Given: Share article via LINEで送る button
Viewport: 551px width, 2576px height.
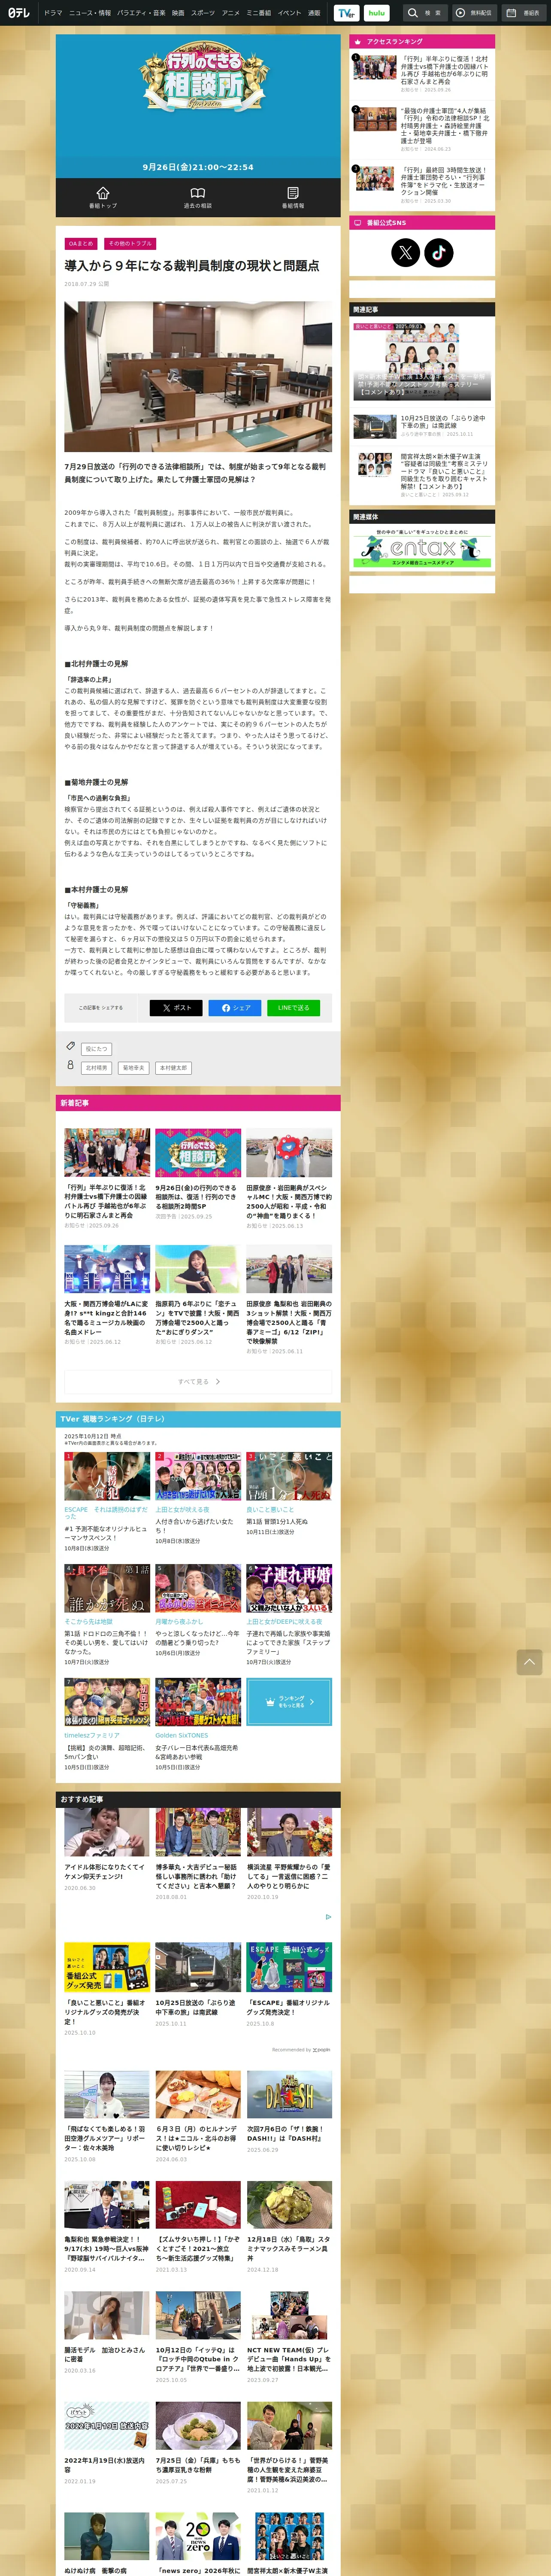Looking at the screenshot, I should [294, 1008].
